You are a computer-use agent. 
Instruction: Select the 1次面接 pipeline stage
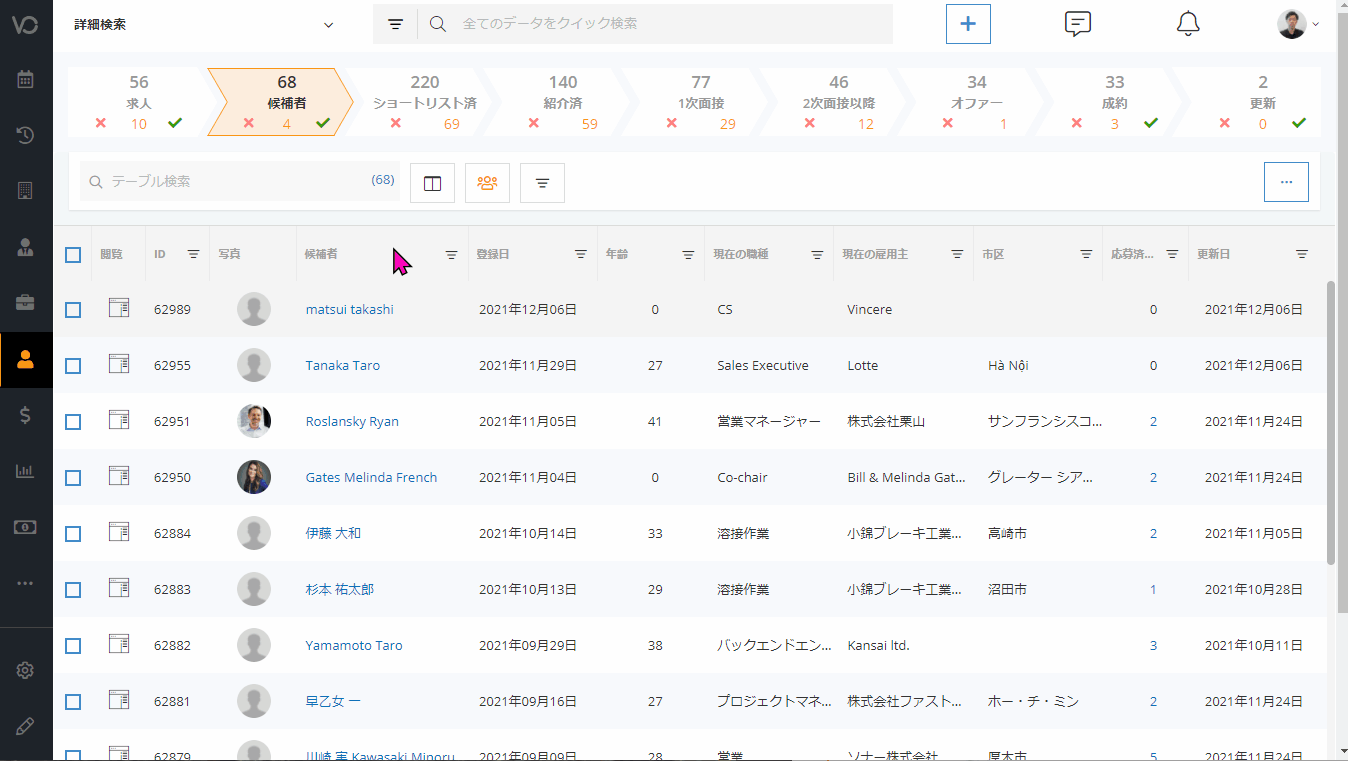pos(700,102)
